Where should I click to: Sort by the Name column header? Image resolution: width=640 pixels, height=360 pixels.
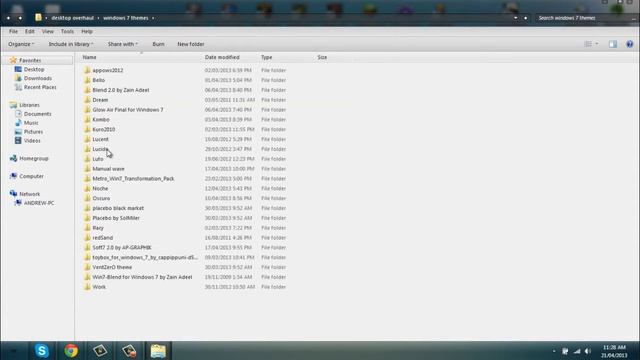coord(90,58)
